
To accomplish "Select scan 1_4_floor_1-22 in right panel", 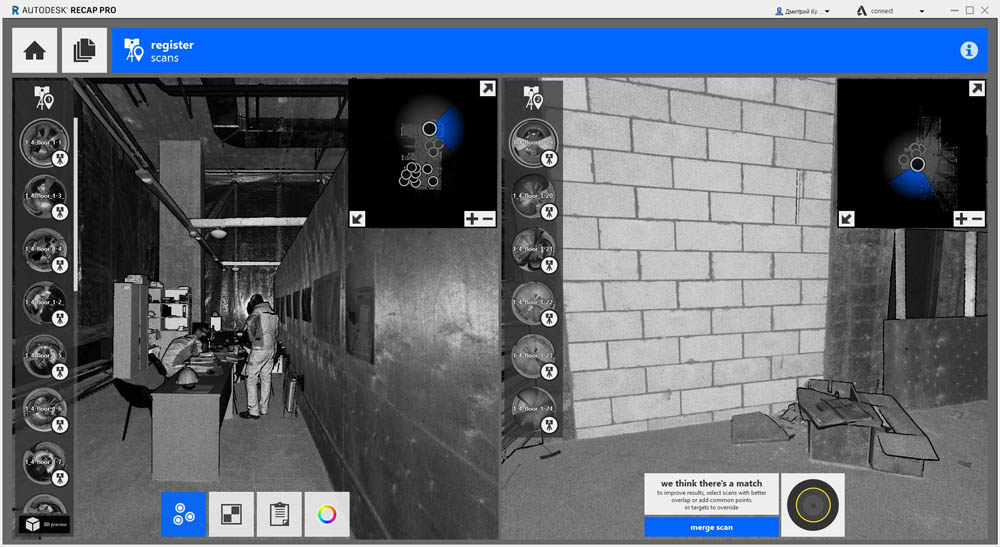I will (x=533, y=302).
